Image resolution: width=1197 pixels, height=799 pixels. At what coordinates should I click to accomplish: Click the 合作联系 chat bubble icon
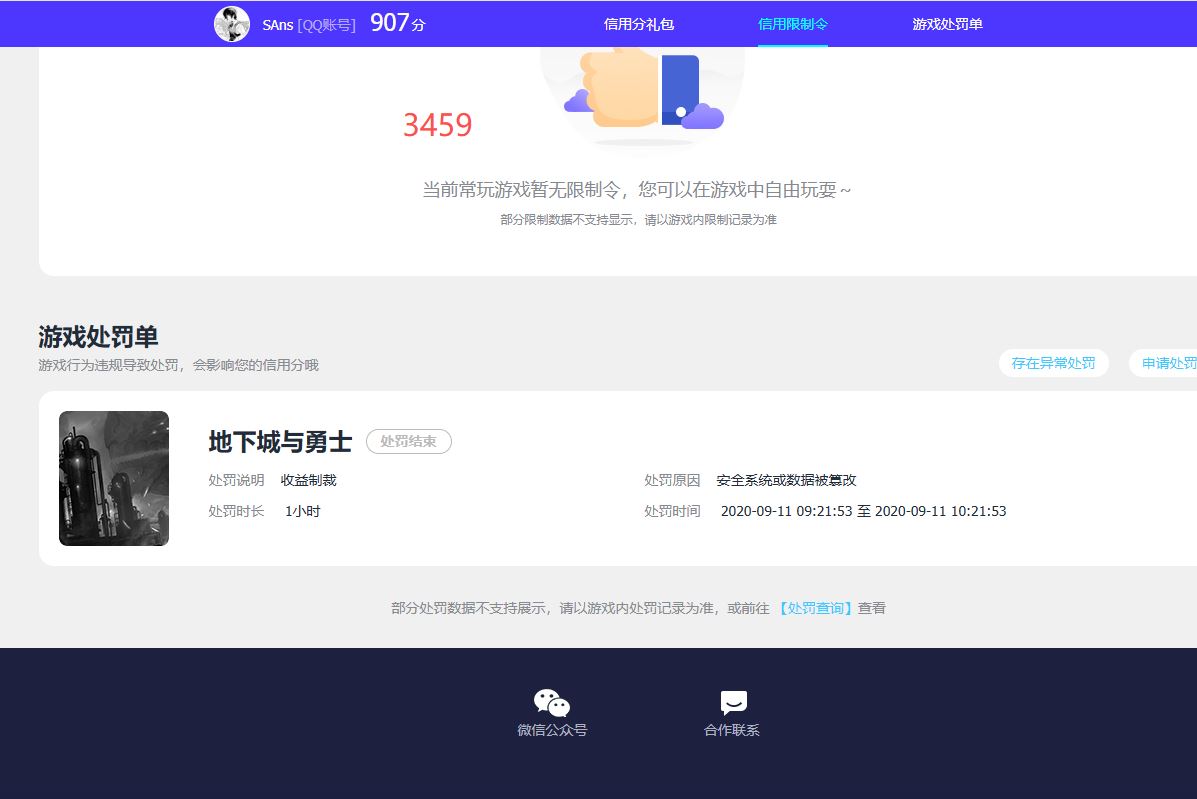tap(732, 702)
